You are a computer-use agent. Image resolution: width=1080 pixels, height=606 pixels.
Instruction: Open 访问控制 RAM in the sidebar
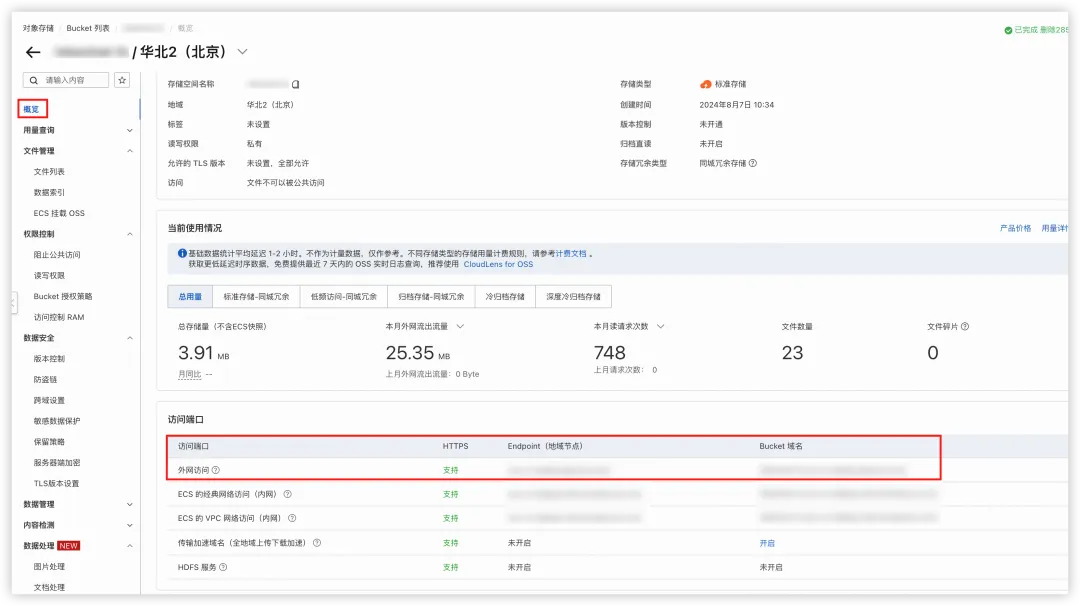click(x=59, y=317)
